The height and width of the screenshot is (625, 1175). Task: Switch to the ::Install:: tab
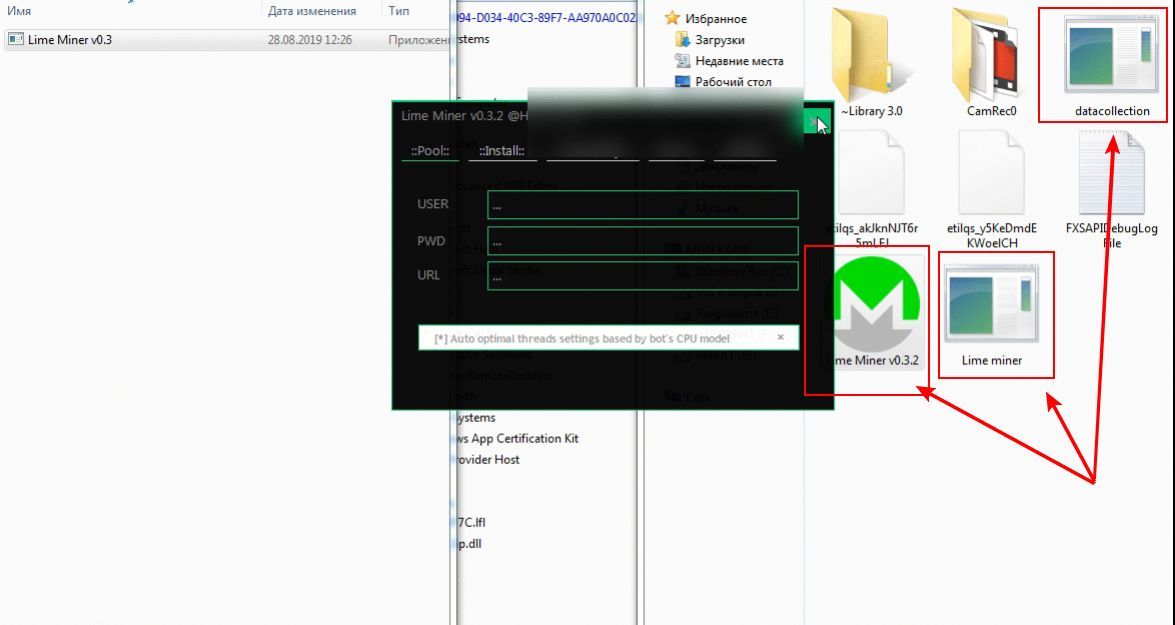(502, 151)
